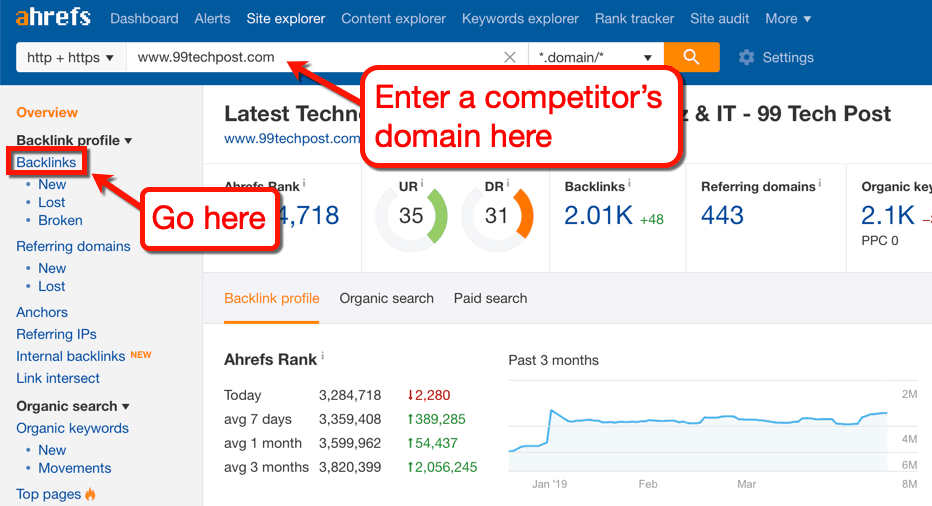
Task: Click the DR 31 donut gauge
Action: 497,215
